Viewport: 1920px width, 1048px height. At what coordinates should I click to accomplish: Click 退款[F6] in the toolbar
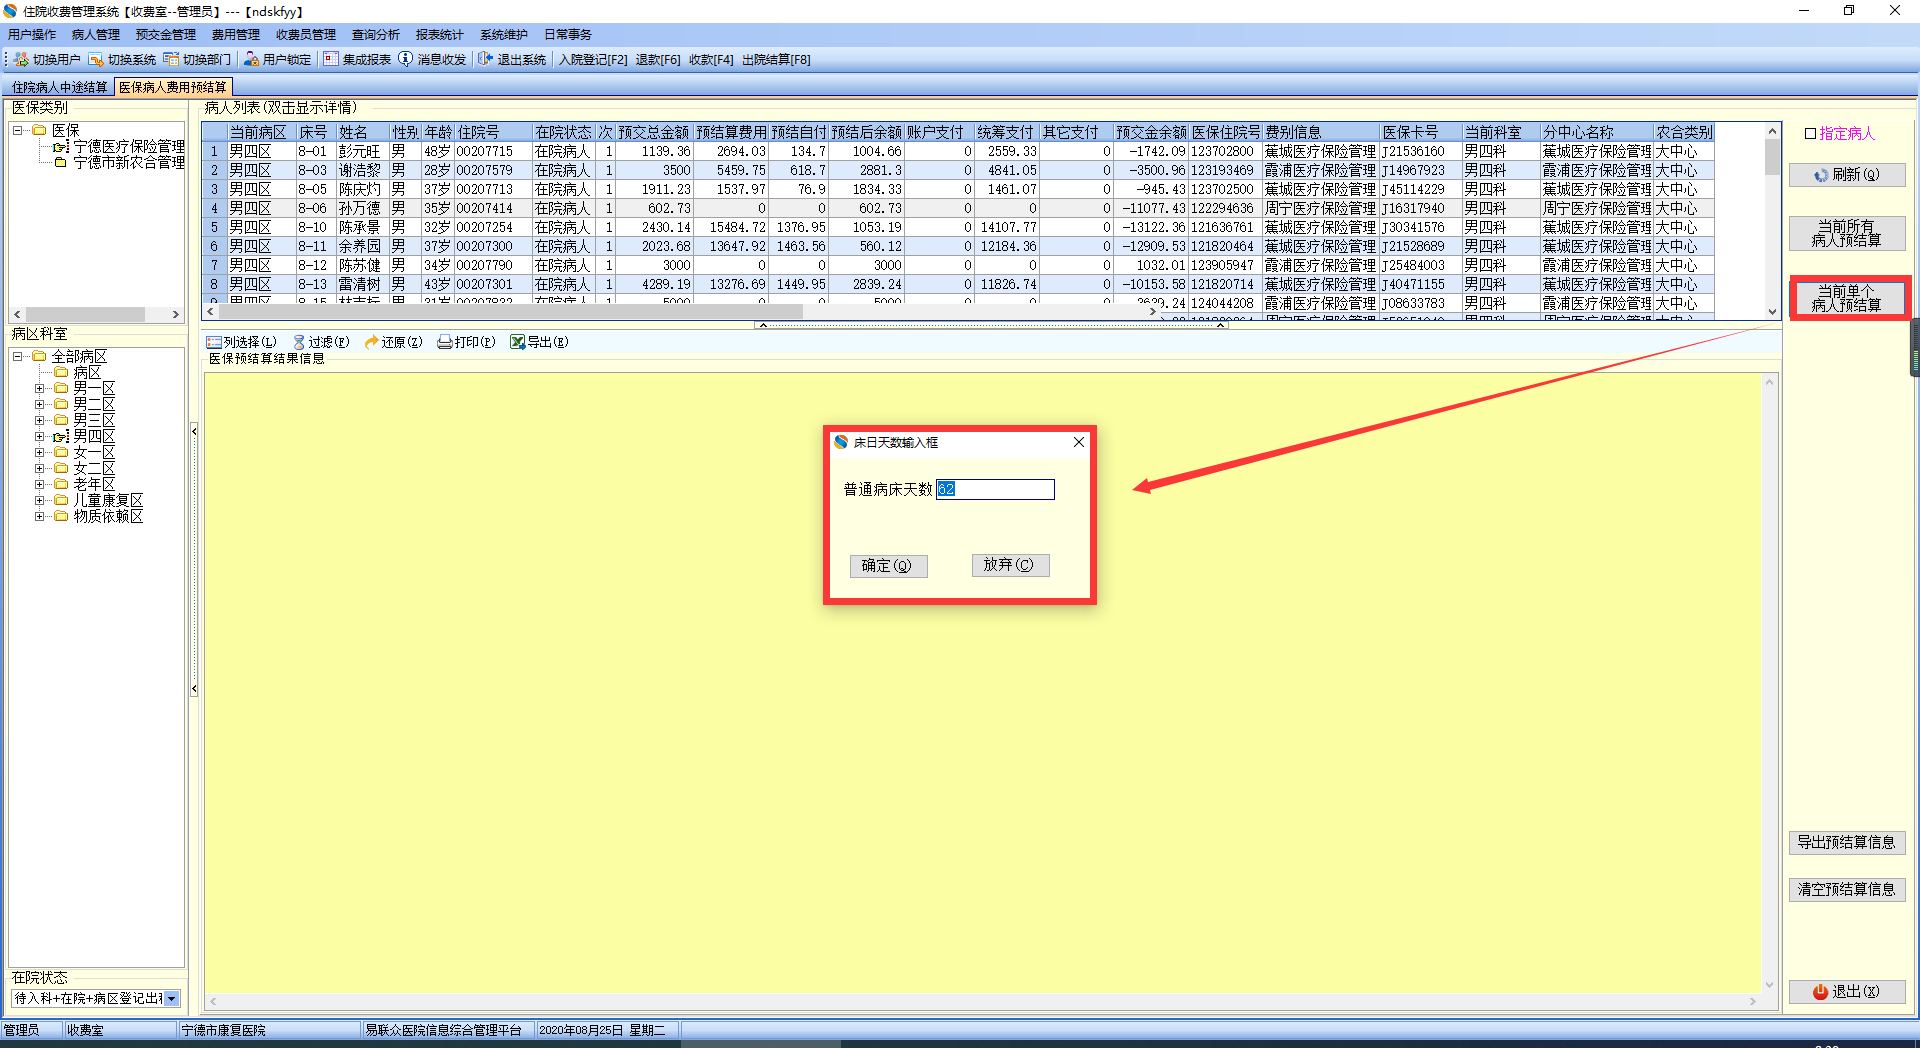(x=658, y=60)
